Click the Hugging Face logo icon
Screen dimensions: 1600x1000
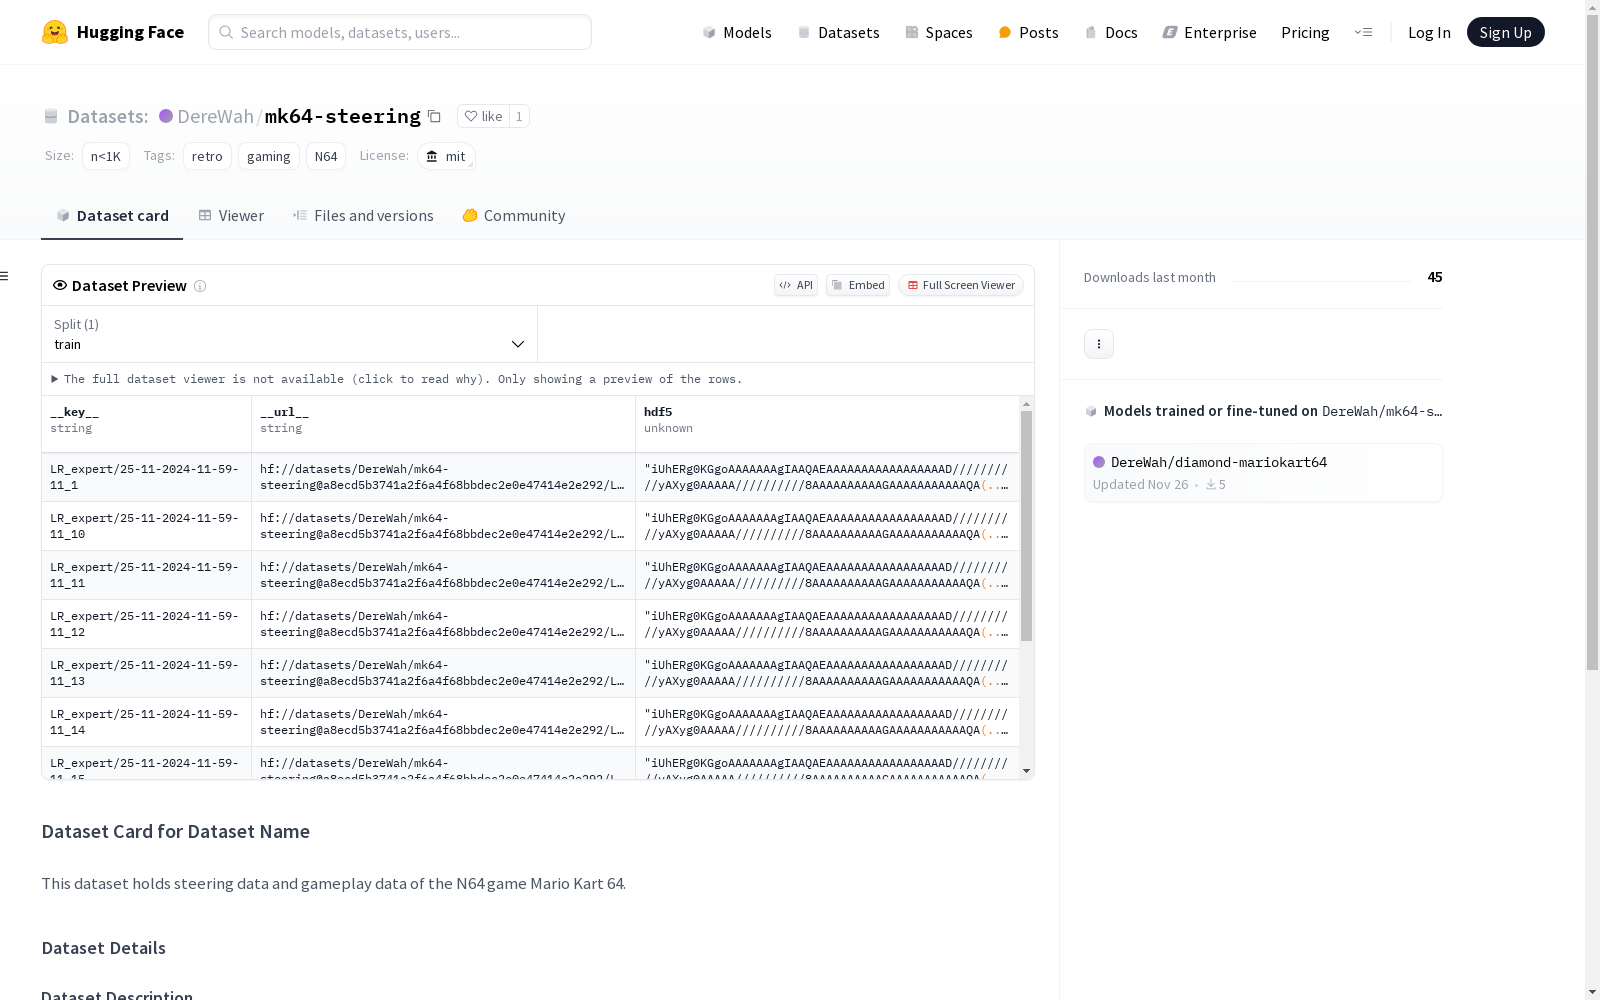55,32
